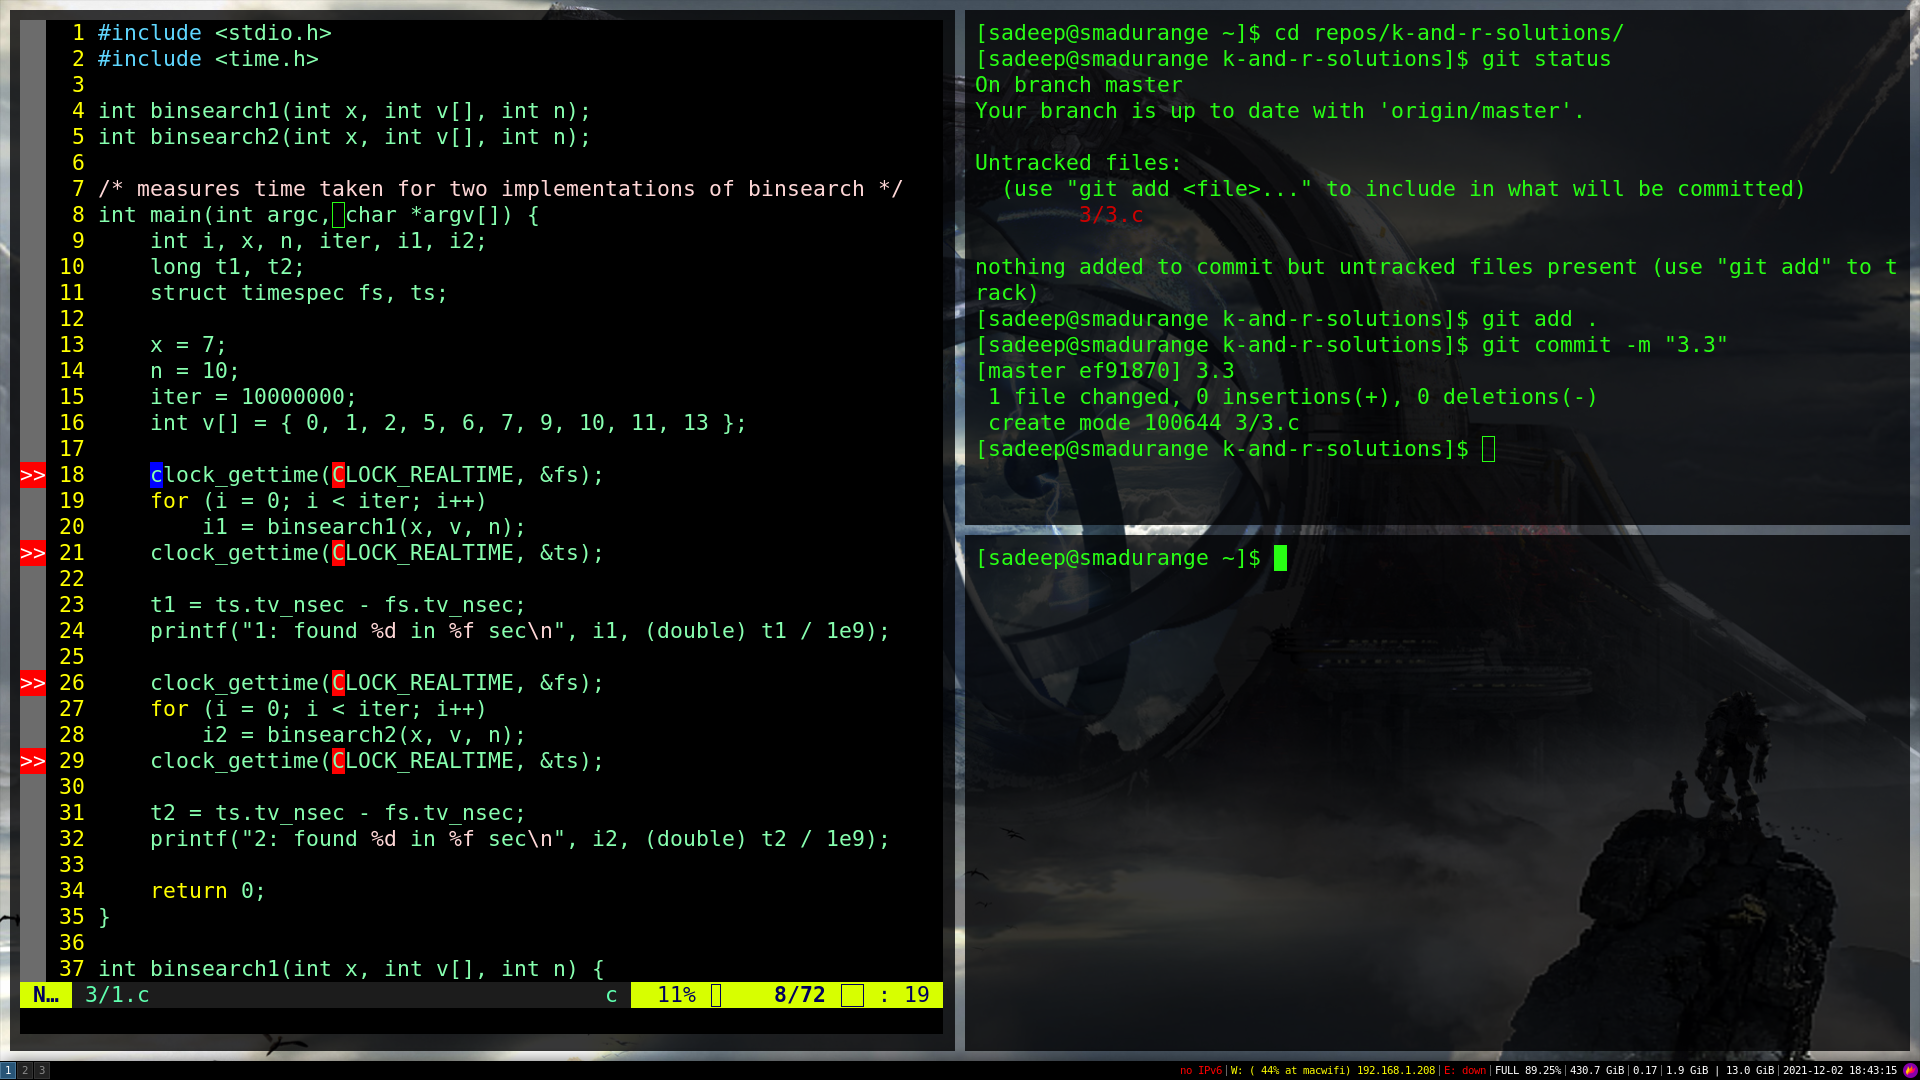Screen dimensions: 1920x1080
Task: Switch to workspace 3
Action: click(x=42, y=1070)
